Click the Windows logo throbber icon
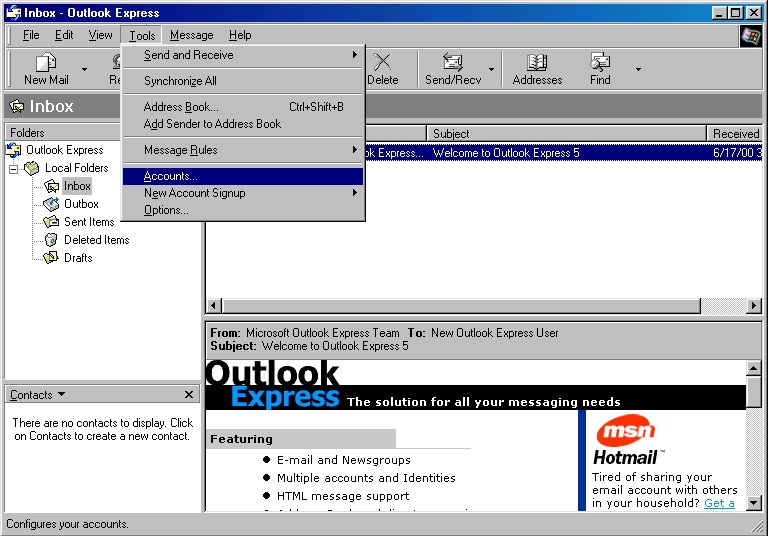Image resolution: width=768 pixels, height=536 pixels. tap(750, 36)
